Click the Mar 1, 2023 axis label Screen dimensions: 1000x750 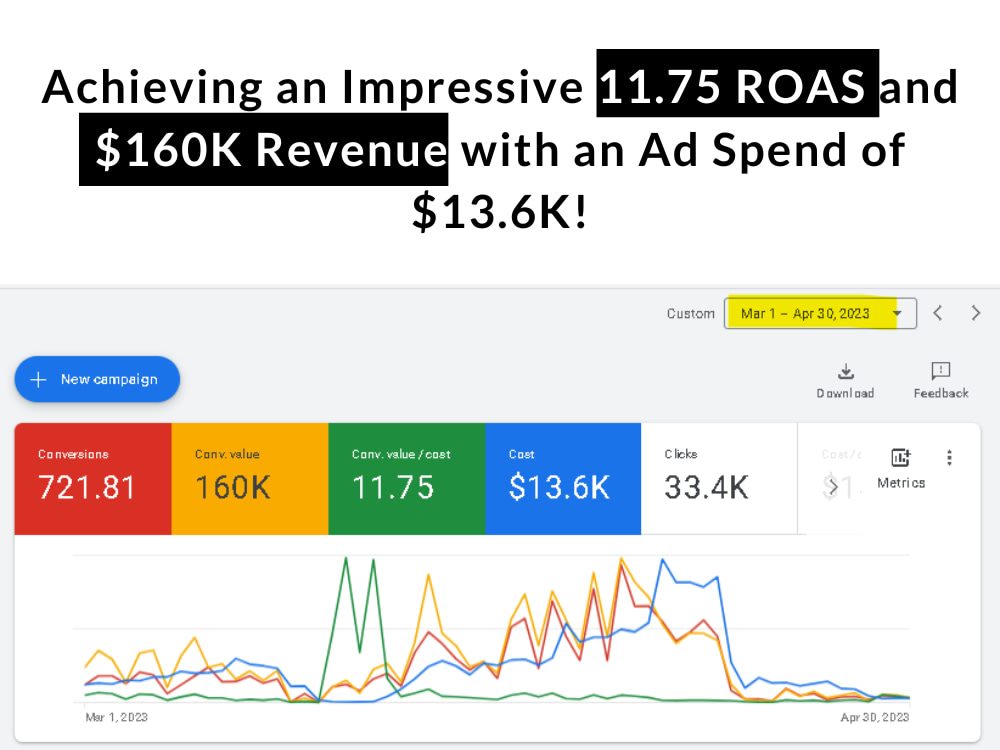point(117,717)
